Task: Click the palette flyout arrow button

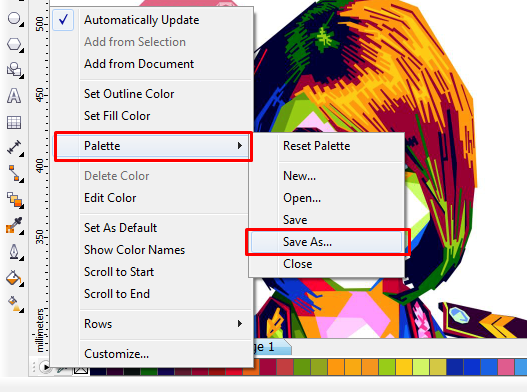Action: [45, 367]
